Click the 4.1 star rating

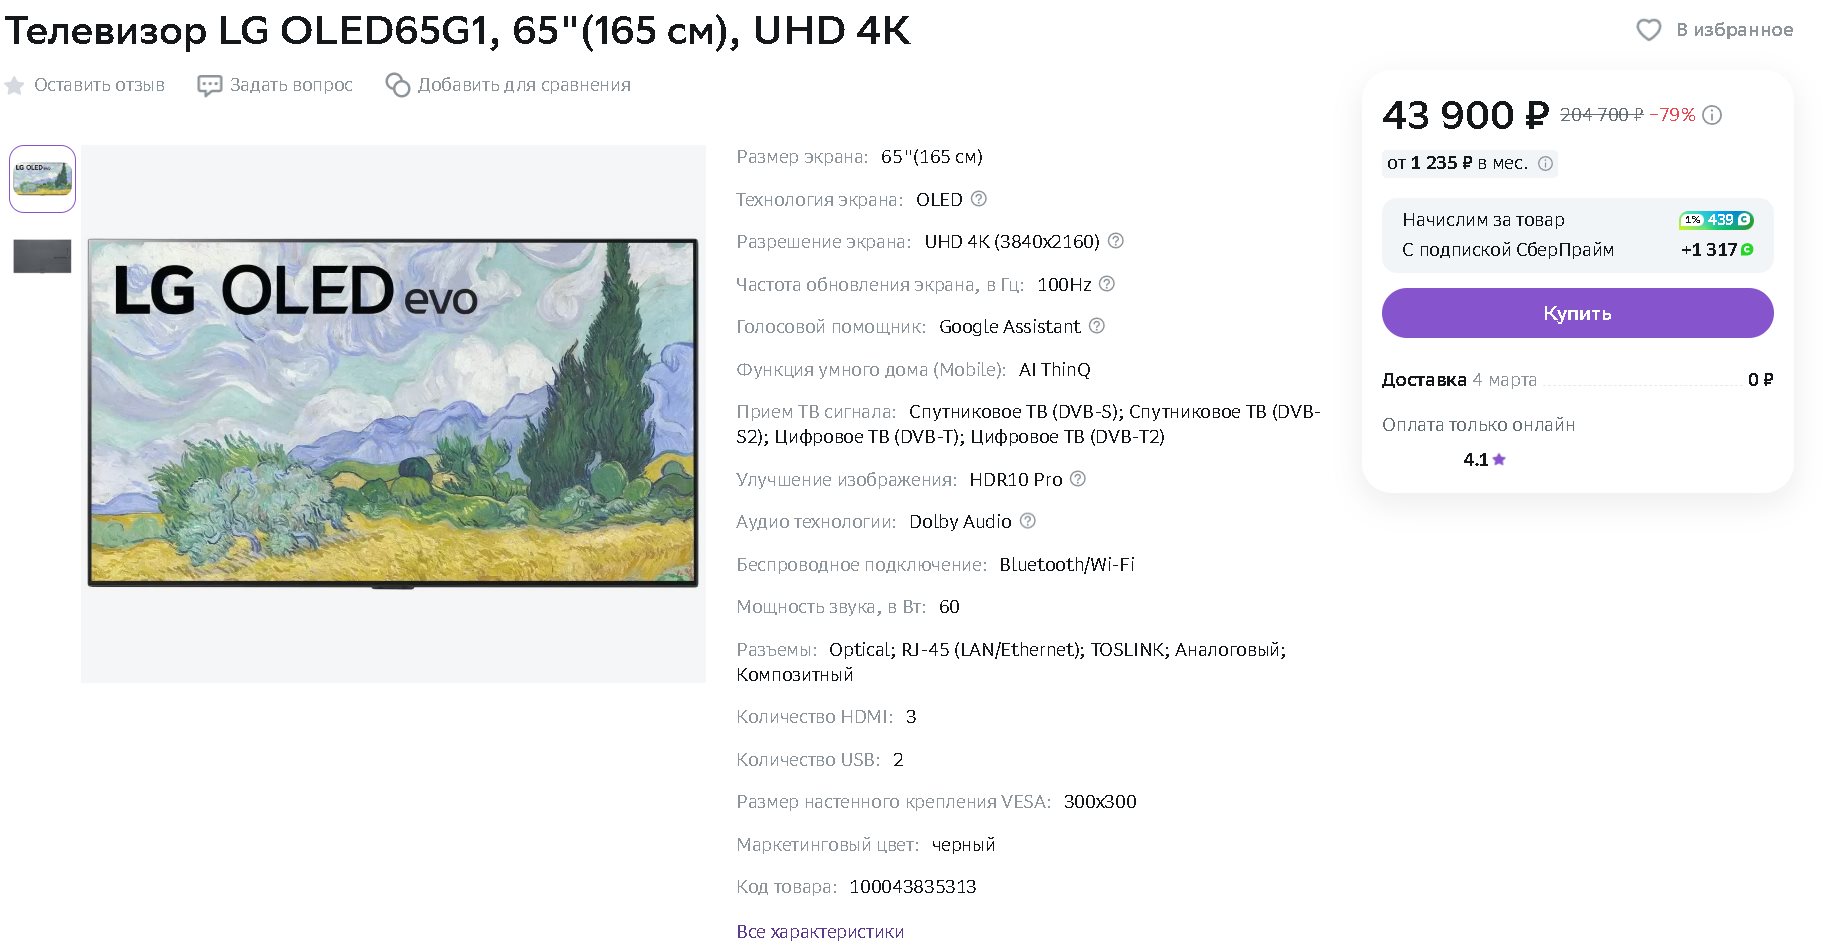pos(1484,460)
